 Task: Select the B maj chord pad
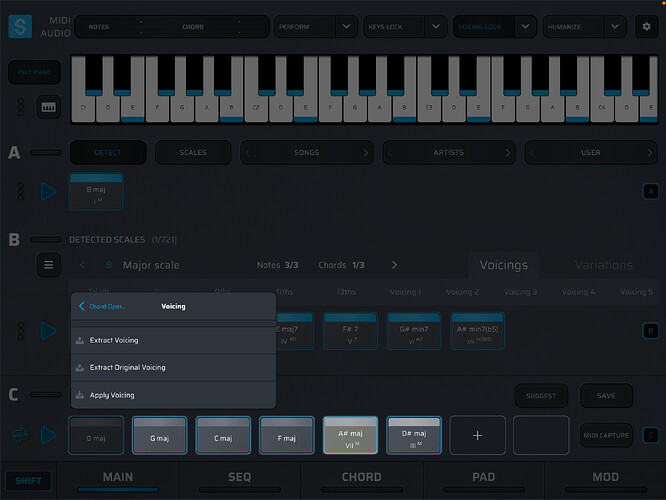point(96,192)
